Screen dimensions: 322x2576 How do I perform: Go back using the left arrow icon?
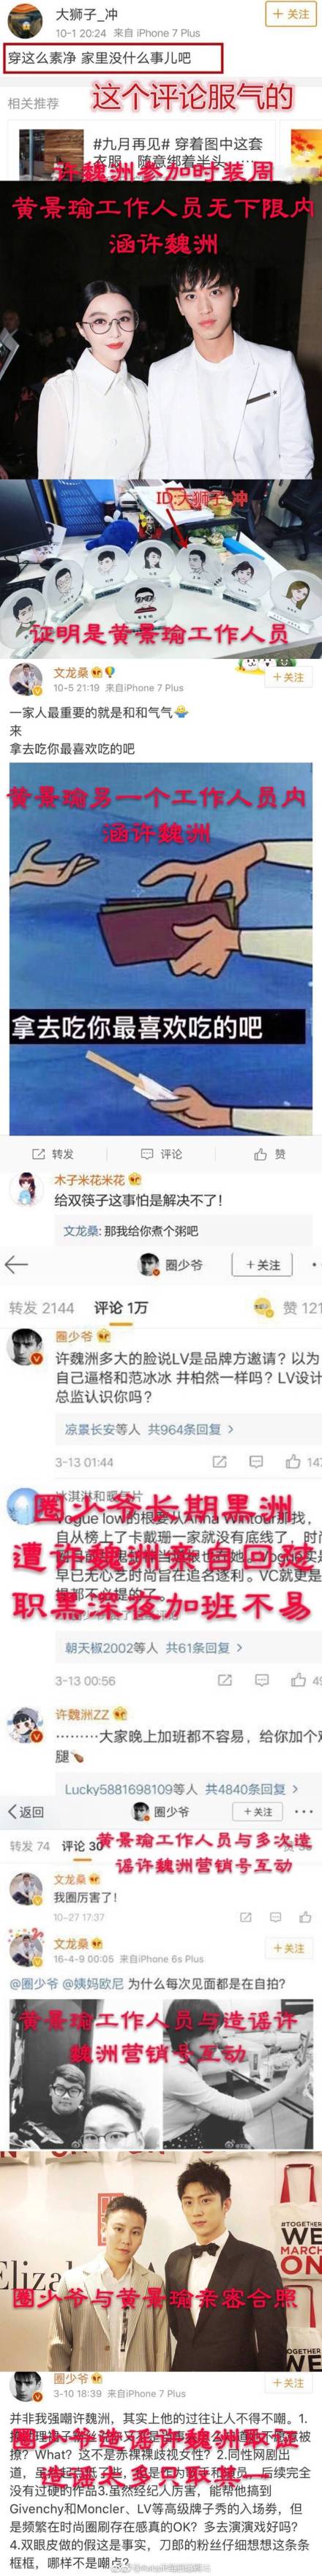click(16, 1265)
